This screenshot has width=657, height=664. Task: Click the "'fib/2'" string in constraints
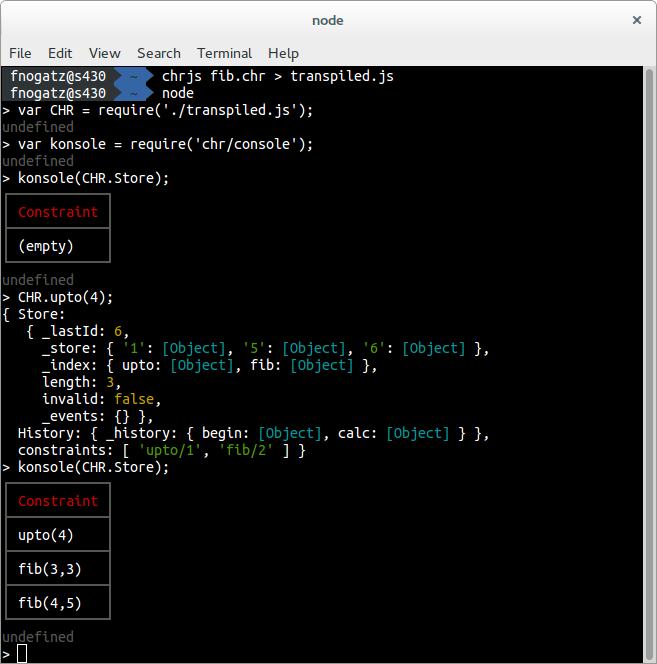pyautogui.click(x=246, y=450)
